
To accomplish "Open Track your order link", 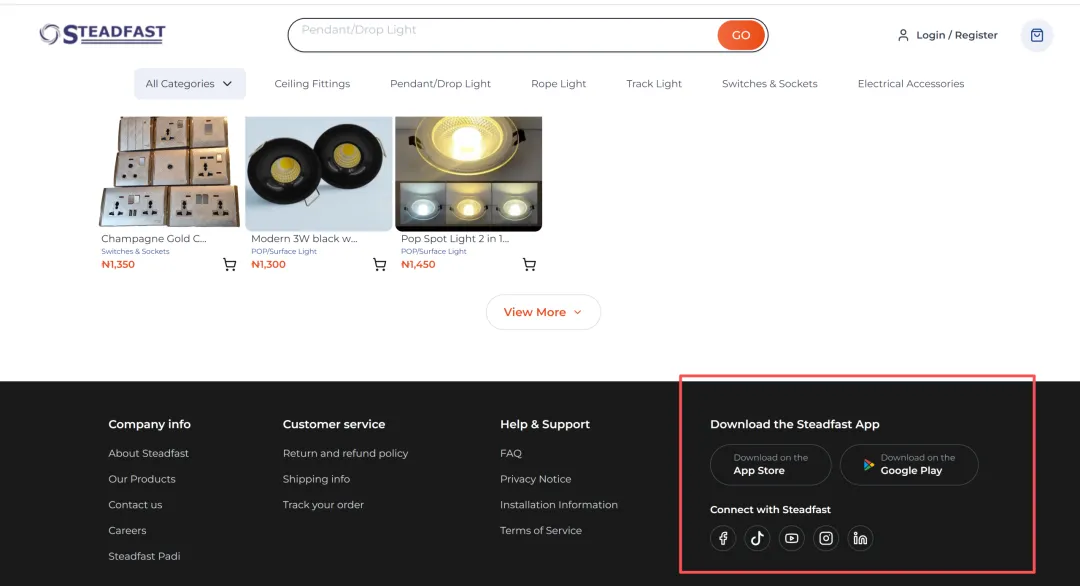I will coord(323,505).
